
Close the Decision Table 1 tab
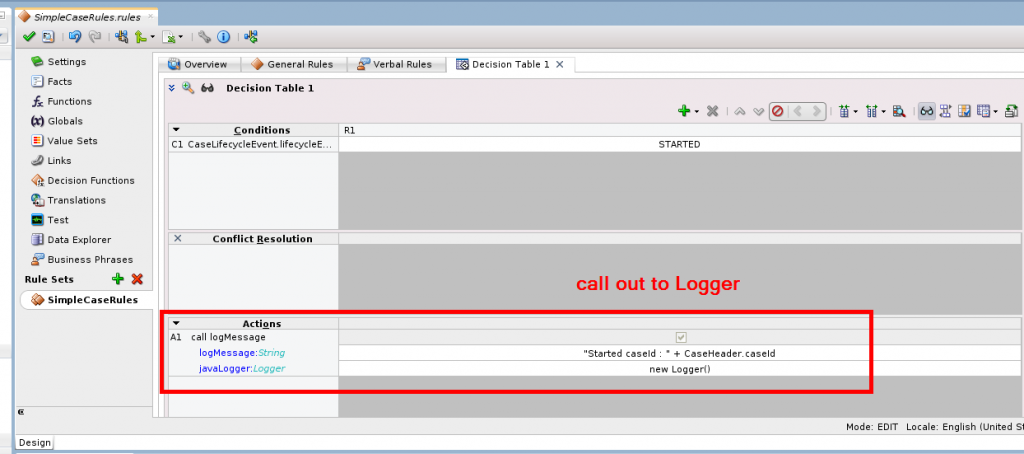(x=560, y=64)
